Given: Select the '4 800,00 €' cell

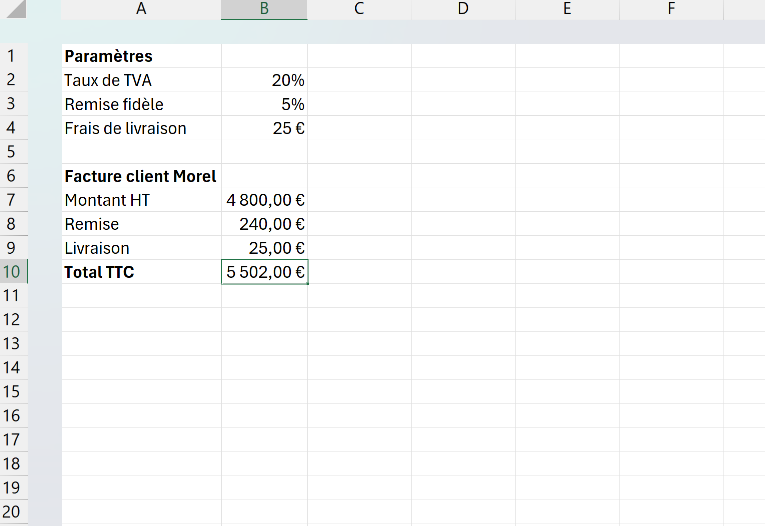Looking at the screenshot, I should pyautogui.click(x=264, y=200).
